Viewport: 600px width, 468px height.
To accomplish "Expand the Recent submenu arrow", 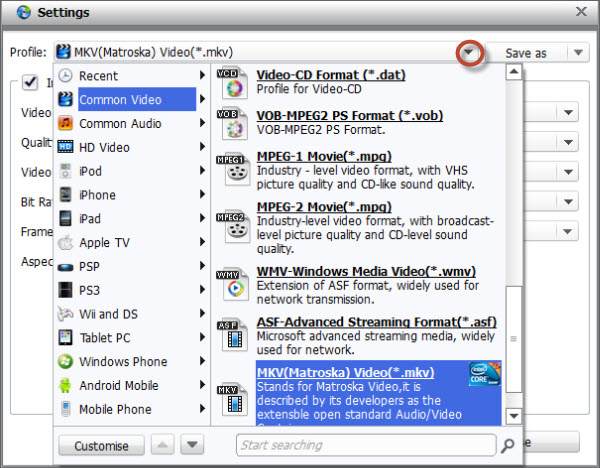I will [202, 75].
